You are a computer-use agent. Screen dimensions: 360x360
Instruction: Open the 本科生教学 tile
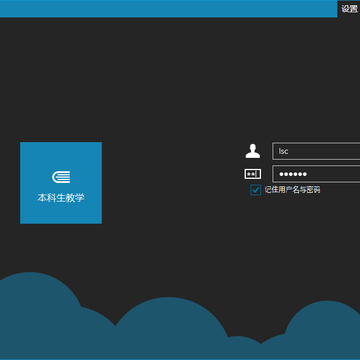point(61,183)
